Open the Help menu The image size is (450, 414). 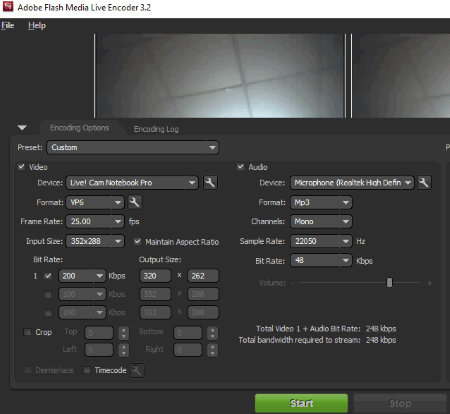pyautogui.click(x=37, y=25)
